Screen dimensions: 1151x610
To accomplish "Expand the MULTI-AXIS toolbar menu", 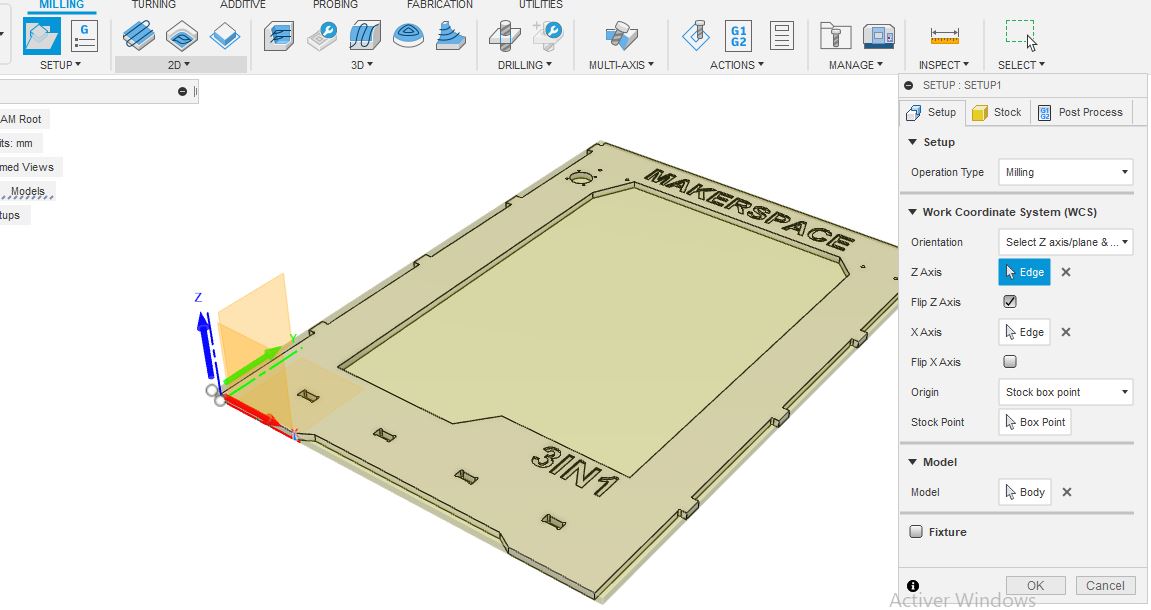I will [621, 65].
